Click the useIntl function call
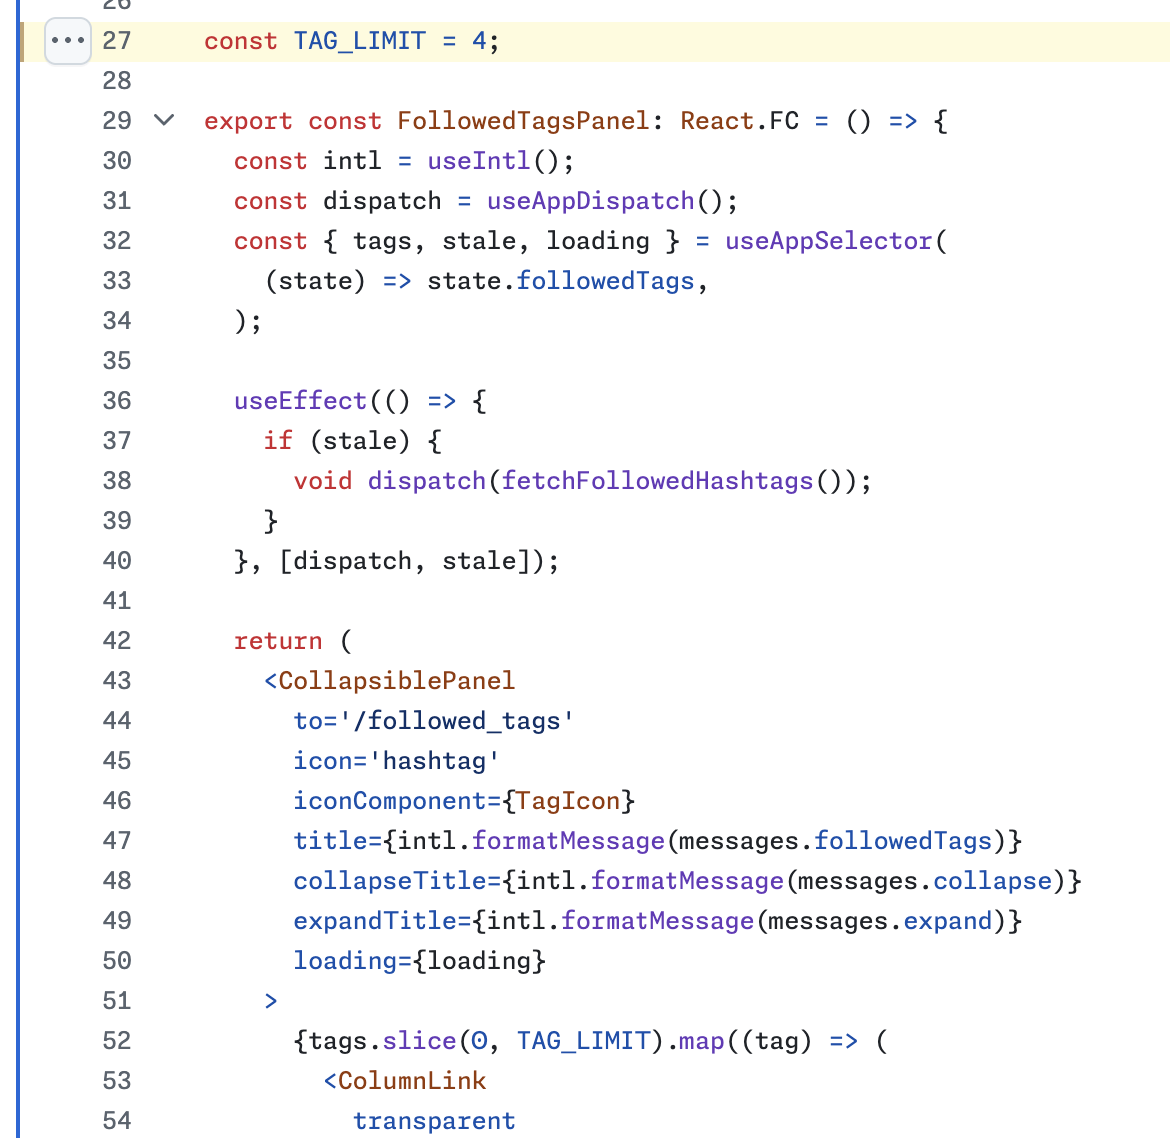The width and height of the screenshot is (1170, 1138). pos(479,161)
